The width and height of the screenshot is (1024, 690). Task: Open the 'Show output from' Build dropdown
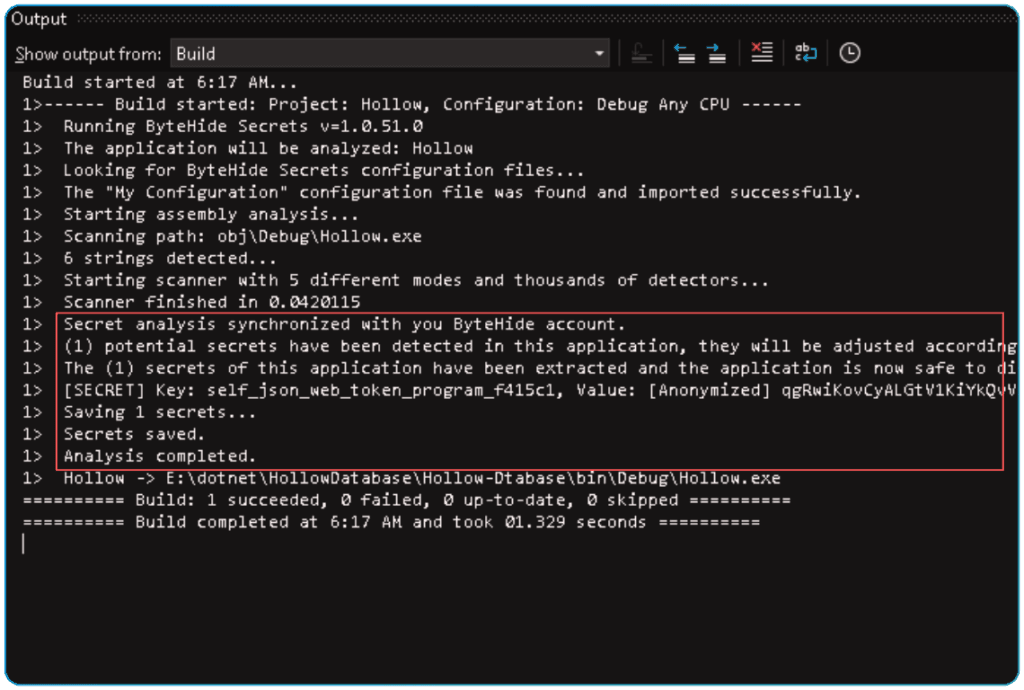390,54
